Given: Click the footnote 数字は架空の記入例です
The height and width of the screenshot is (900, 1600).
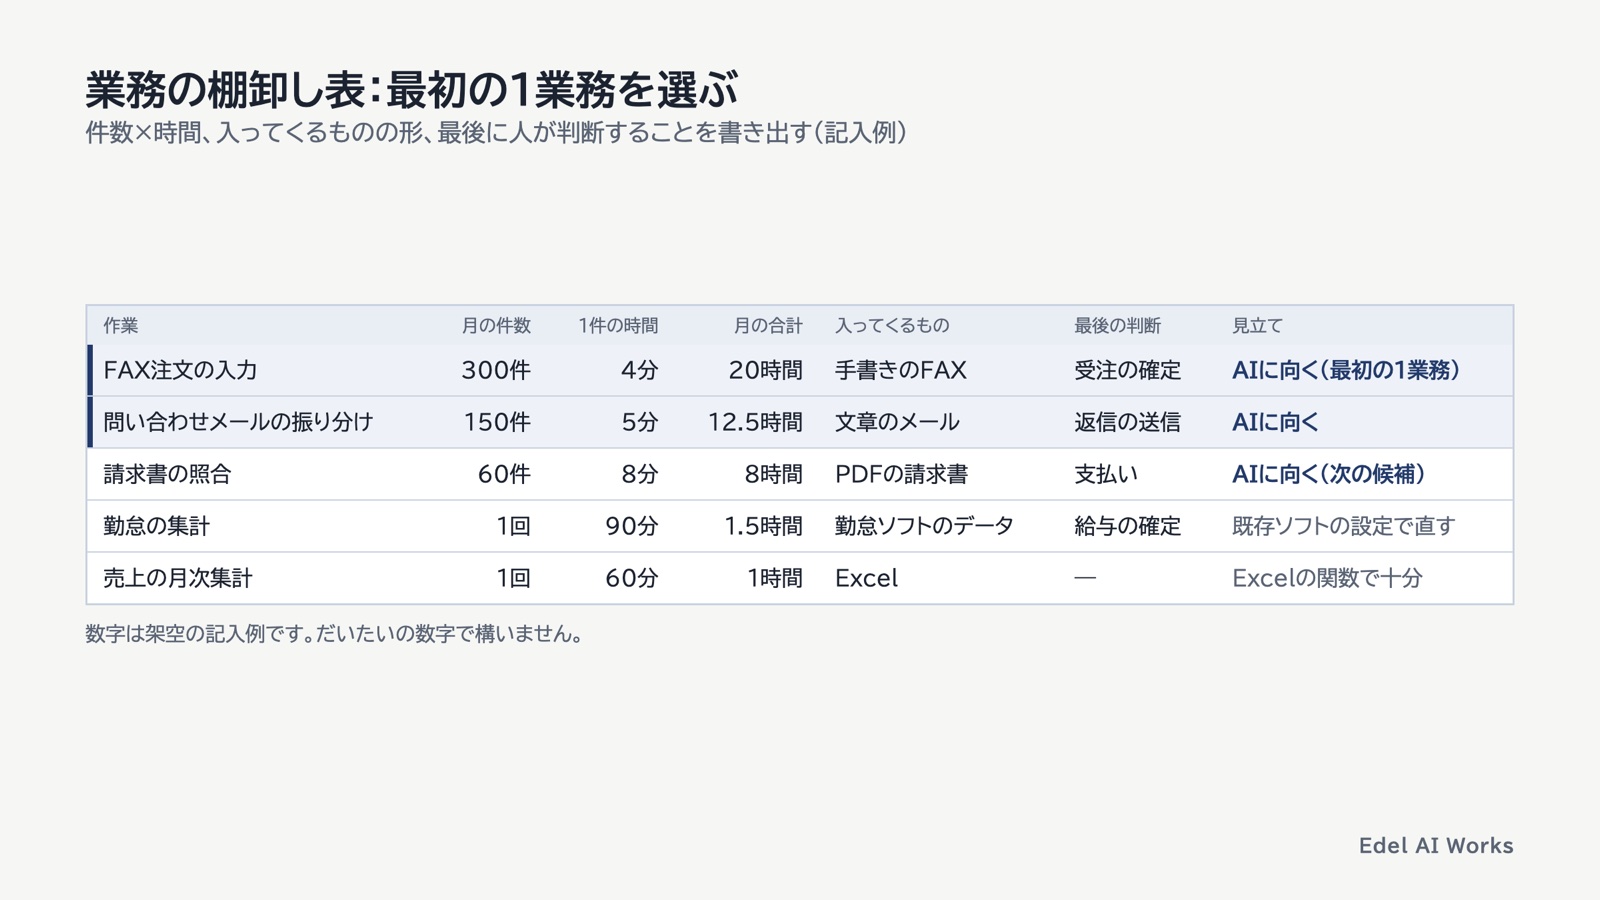Looking at the screenshot, I should 335,634.
